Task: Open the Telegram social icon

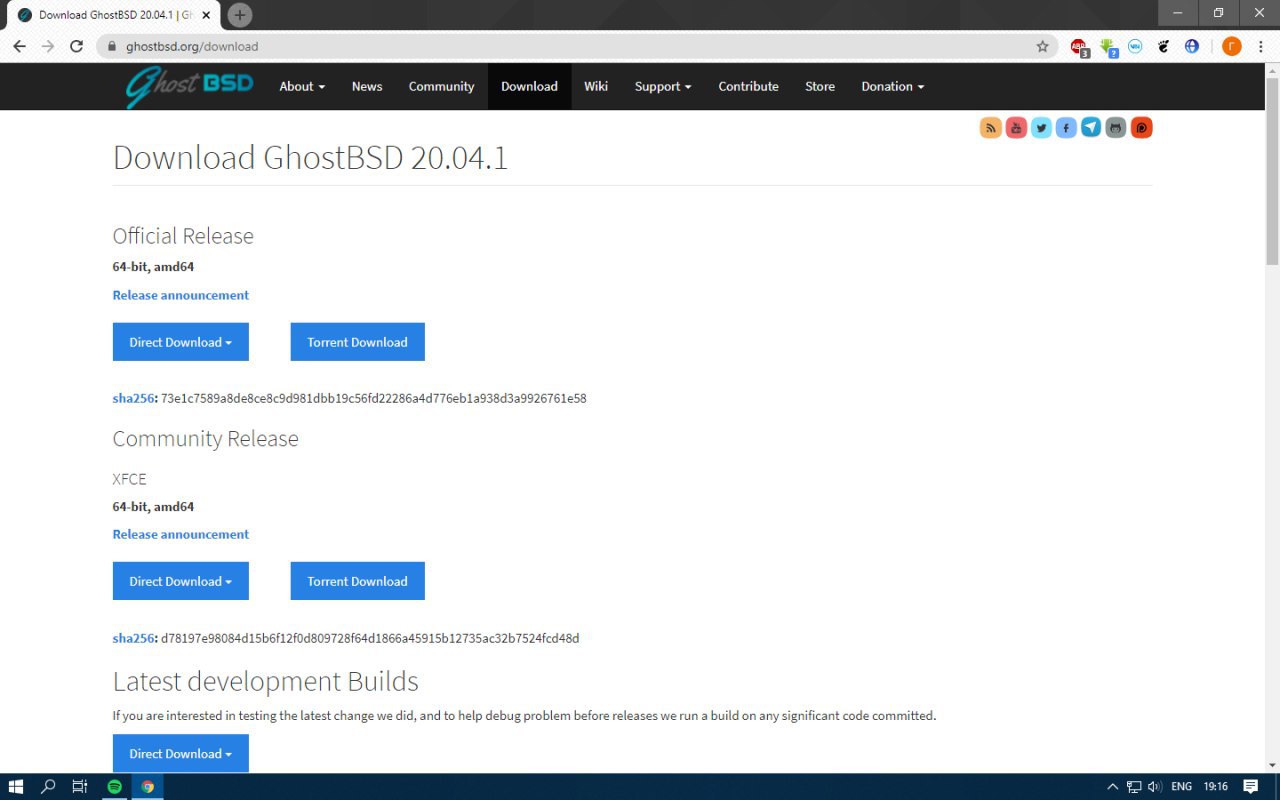Action: pos(1091,128)
